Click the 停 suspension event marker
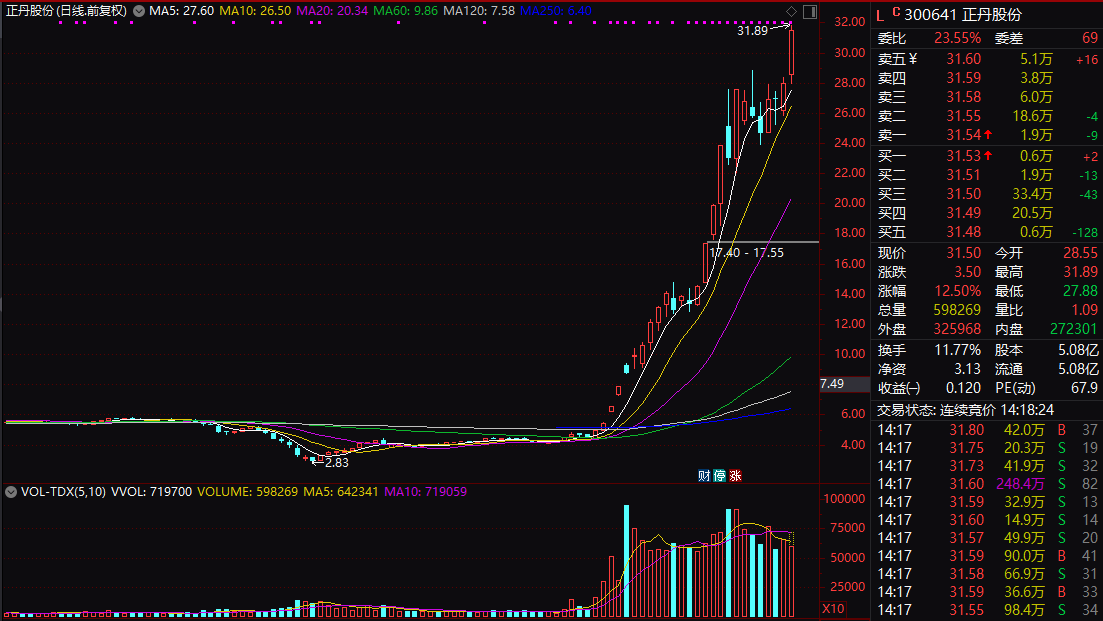 pyautogui.click(x=719, y=476)
